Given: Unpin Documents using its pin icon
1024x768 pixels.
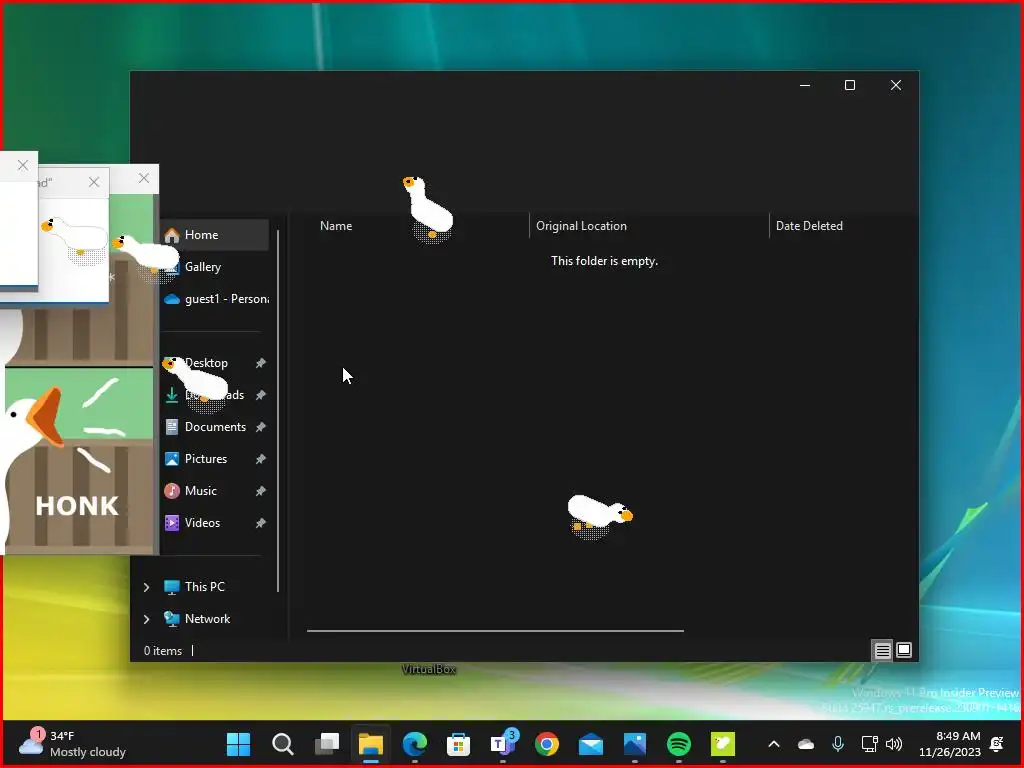Looking at the screenshot, I should pyautogui.click(x=261, y=427).
